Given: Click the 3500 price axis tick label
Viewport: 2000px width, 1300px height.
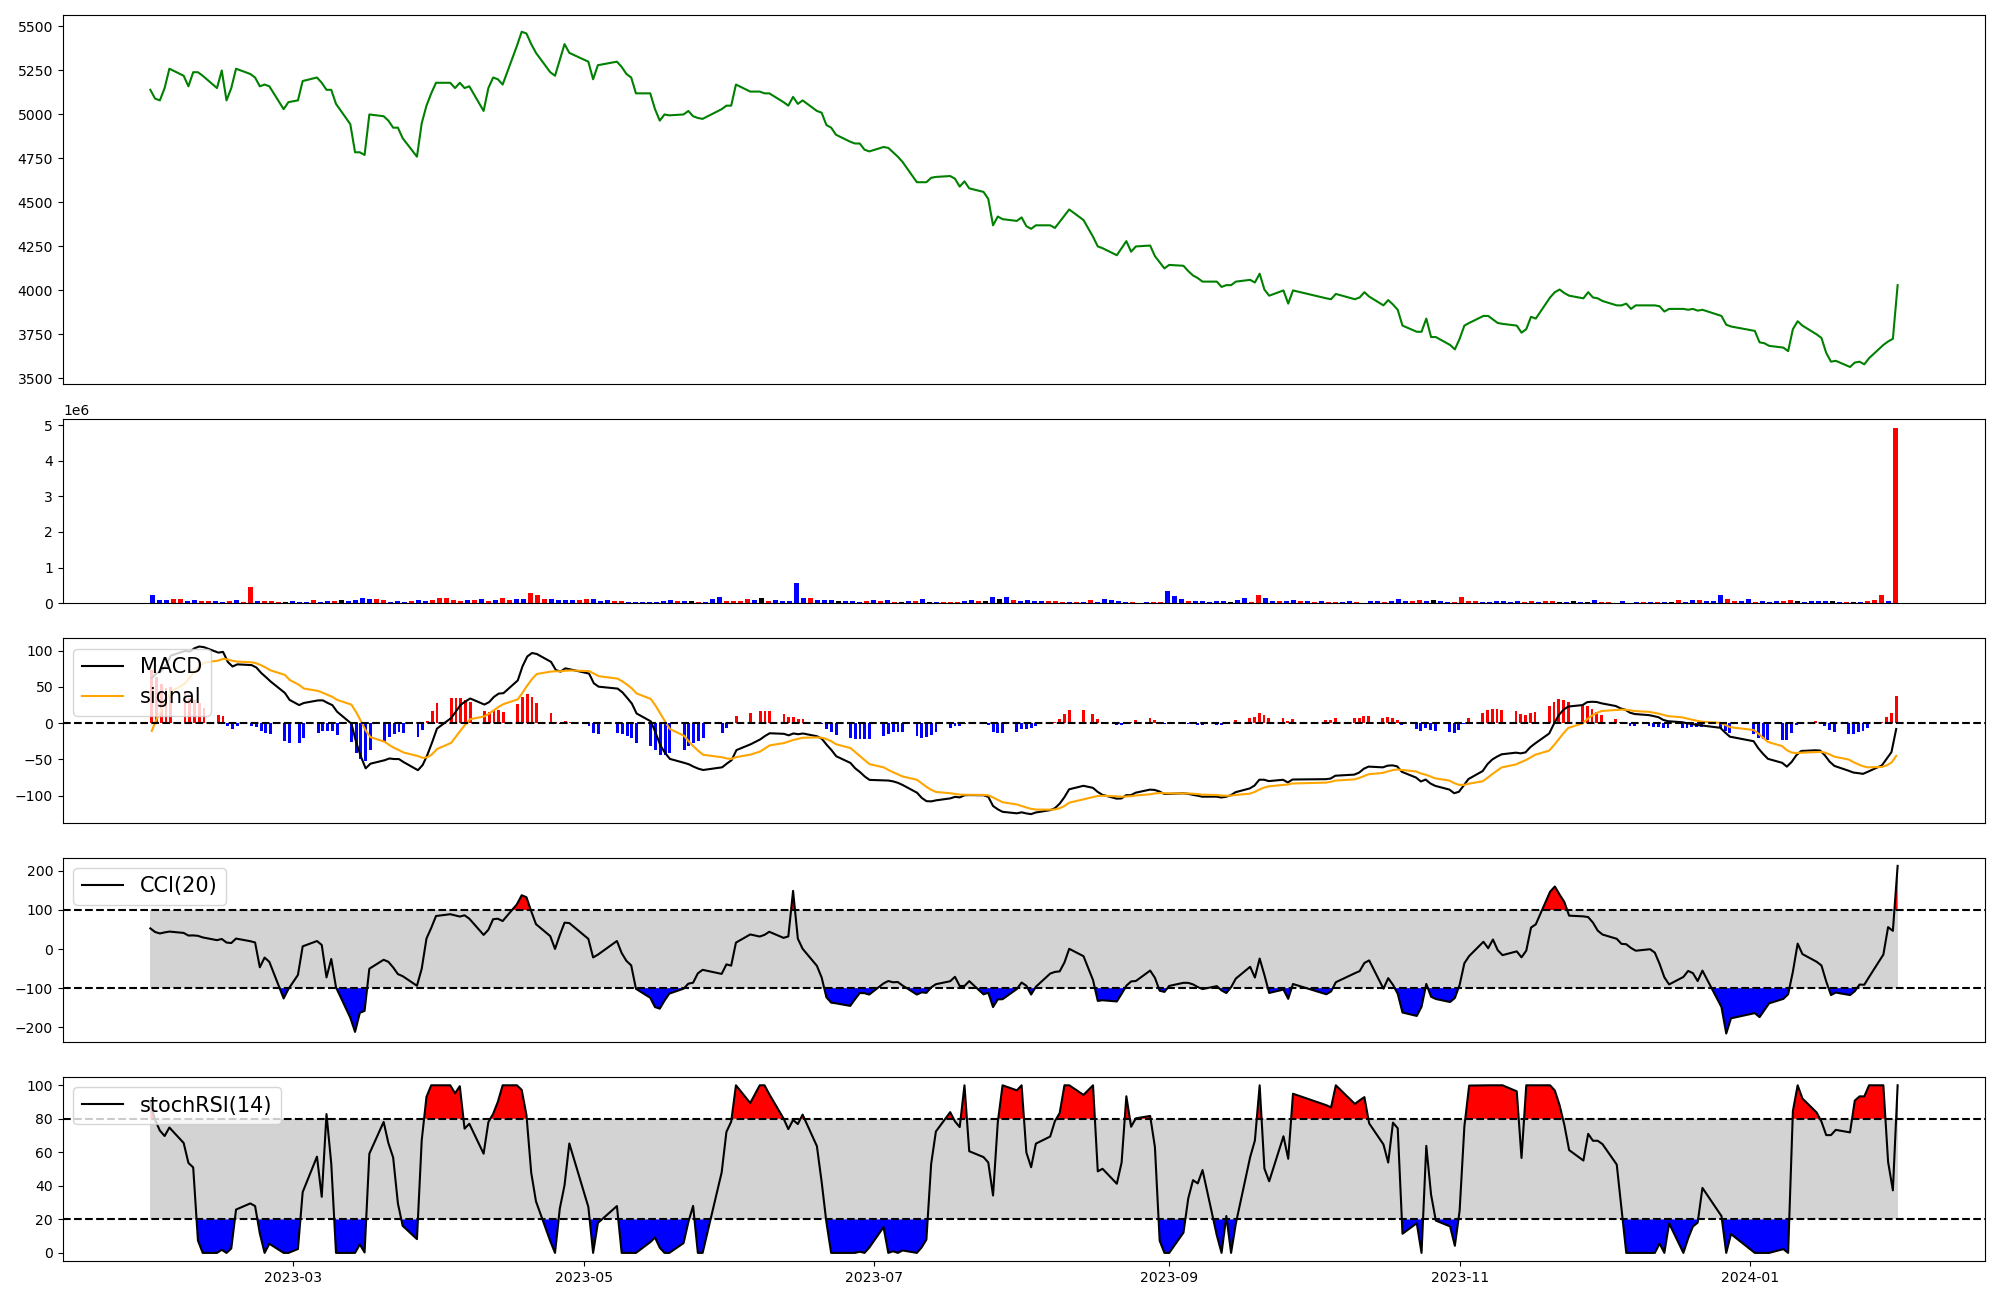Looking at the screenshot, I should [x=35, y=379].
